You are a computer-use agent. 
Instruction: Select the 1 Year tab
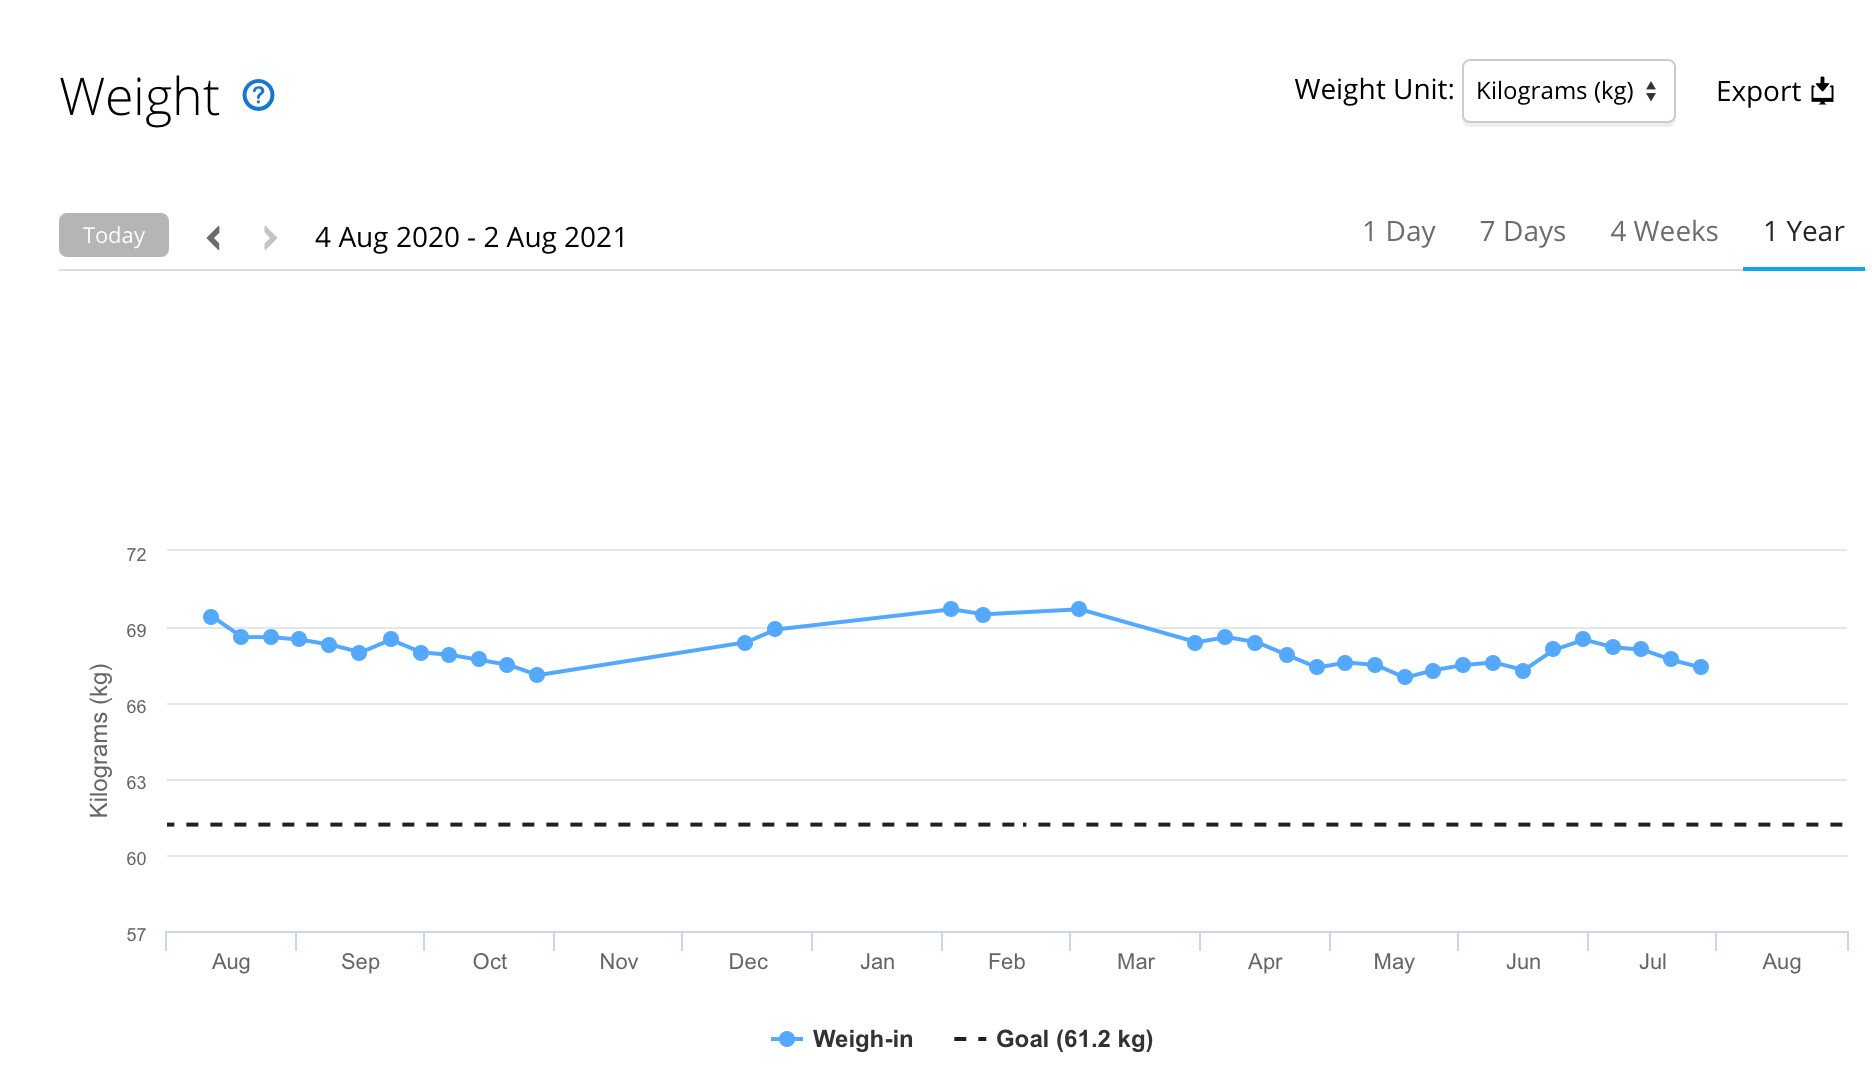pyautogui.click(x=1803, y=232)
